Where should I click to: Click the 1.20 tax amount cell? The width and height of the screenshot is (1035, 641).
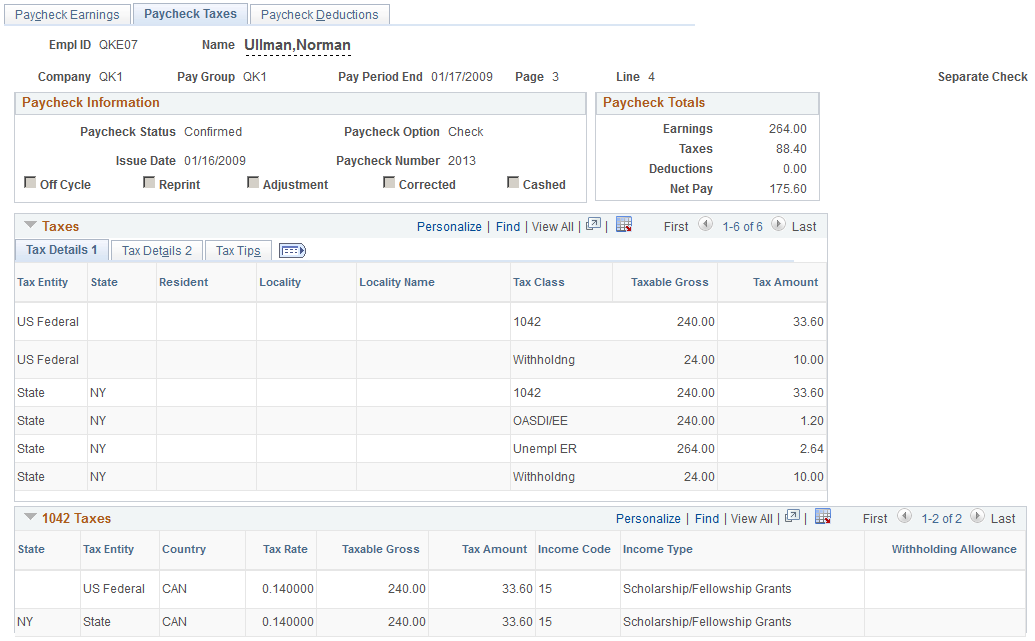[812, 421]
